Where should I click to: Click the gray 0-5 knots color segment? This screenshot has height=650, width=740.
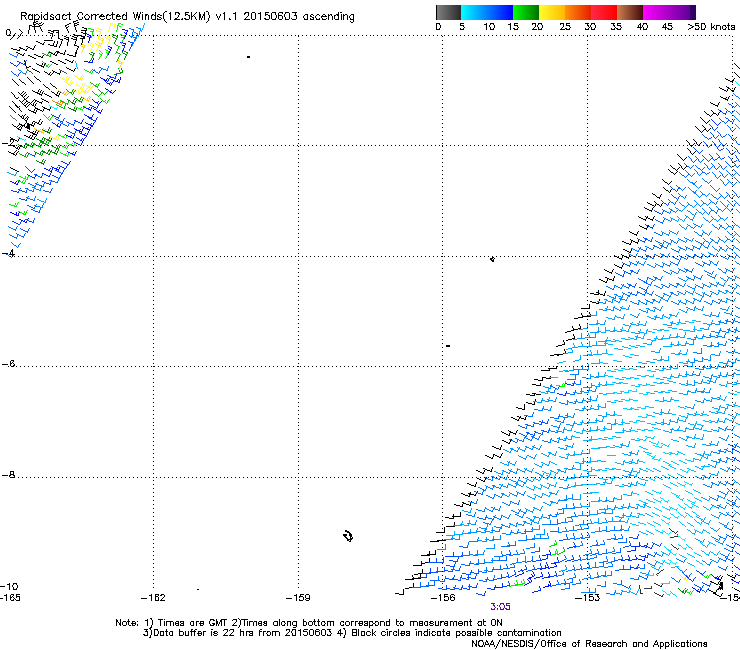[448, 12]
